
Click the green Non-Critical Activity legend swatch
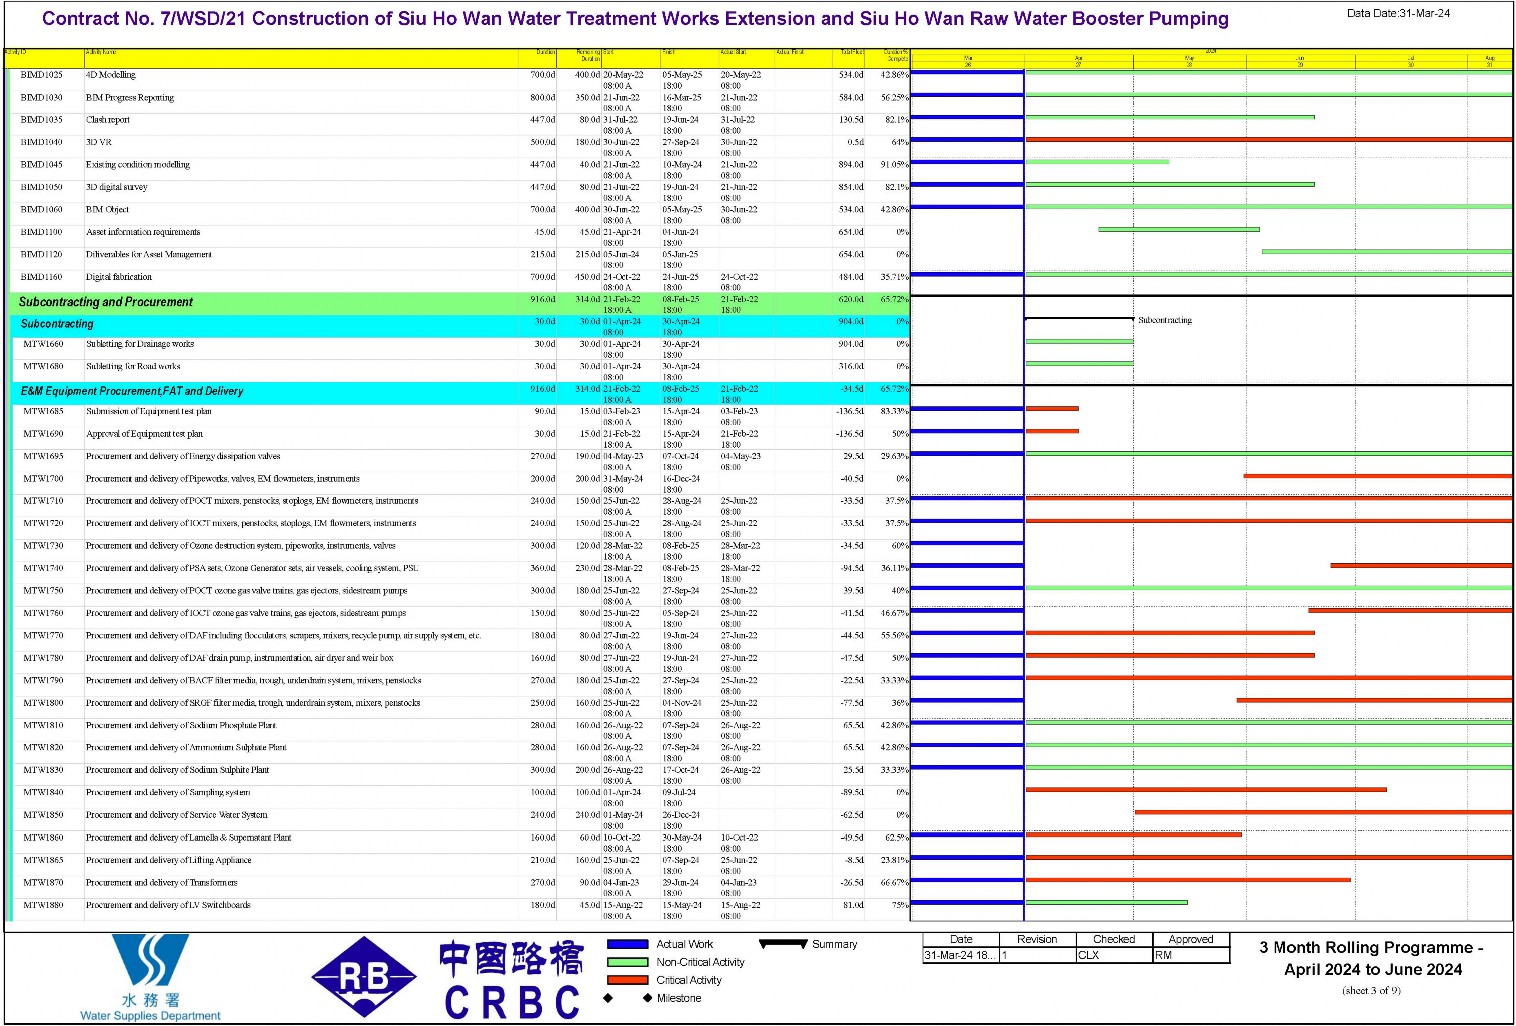[x=628, y=962]
